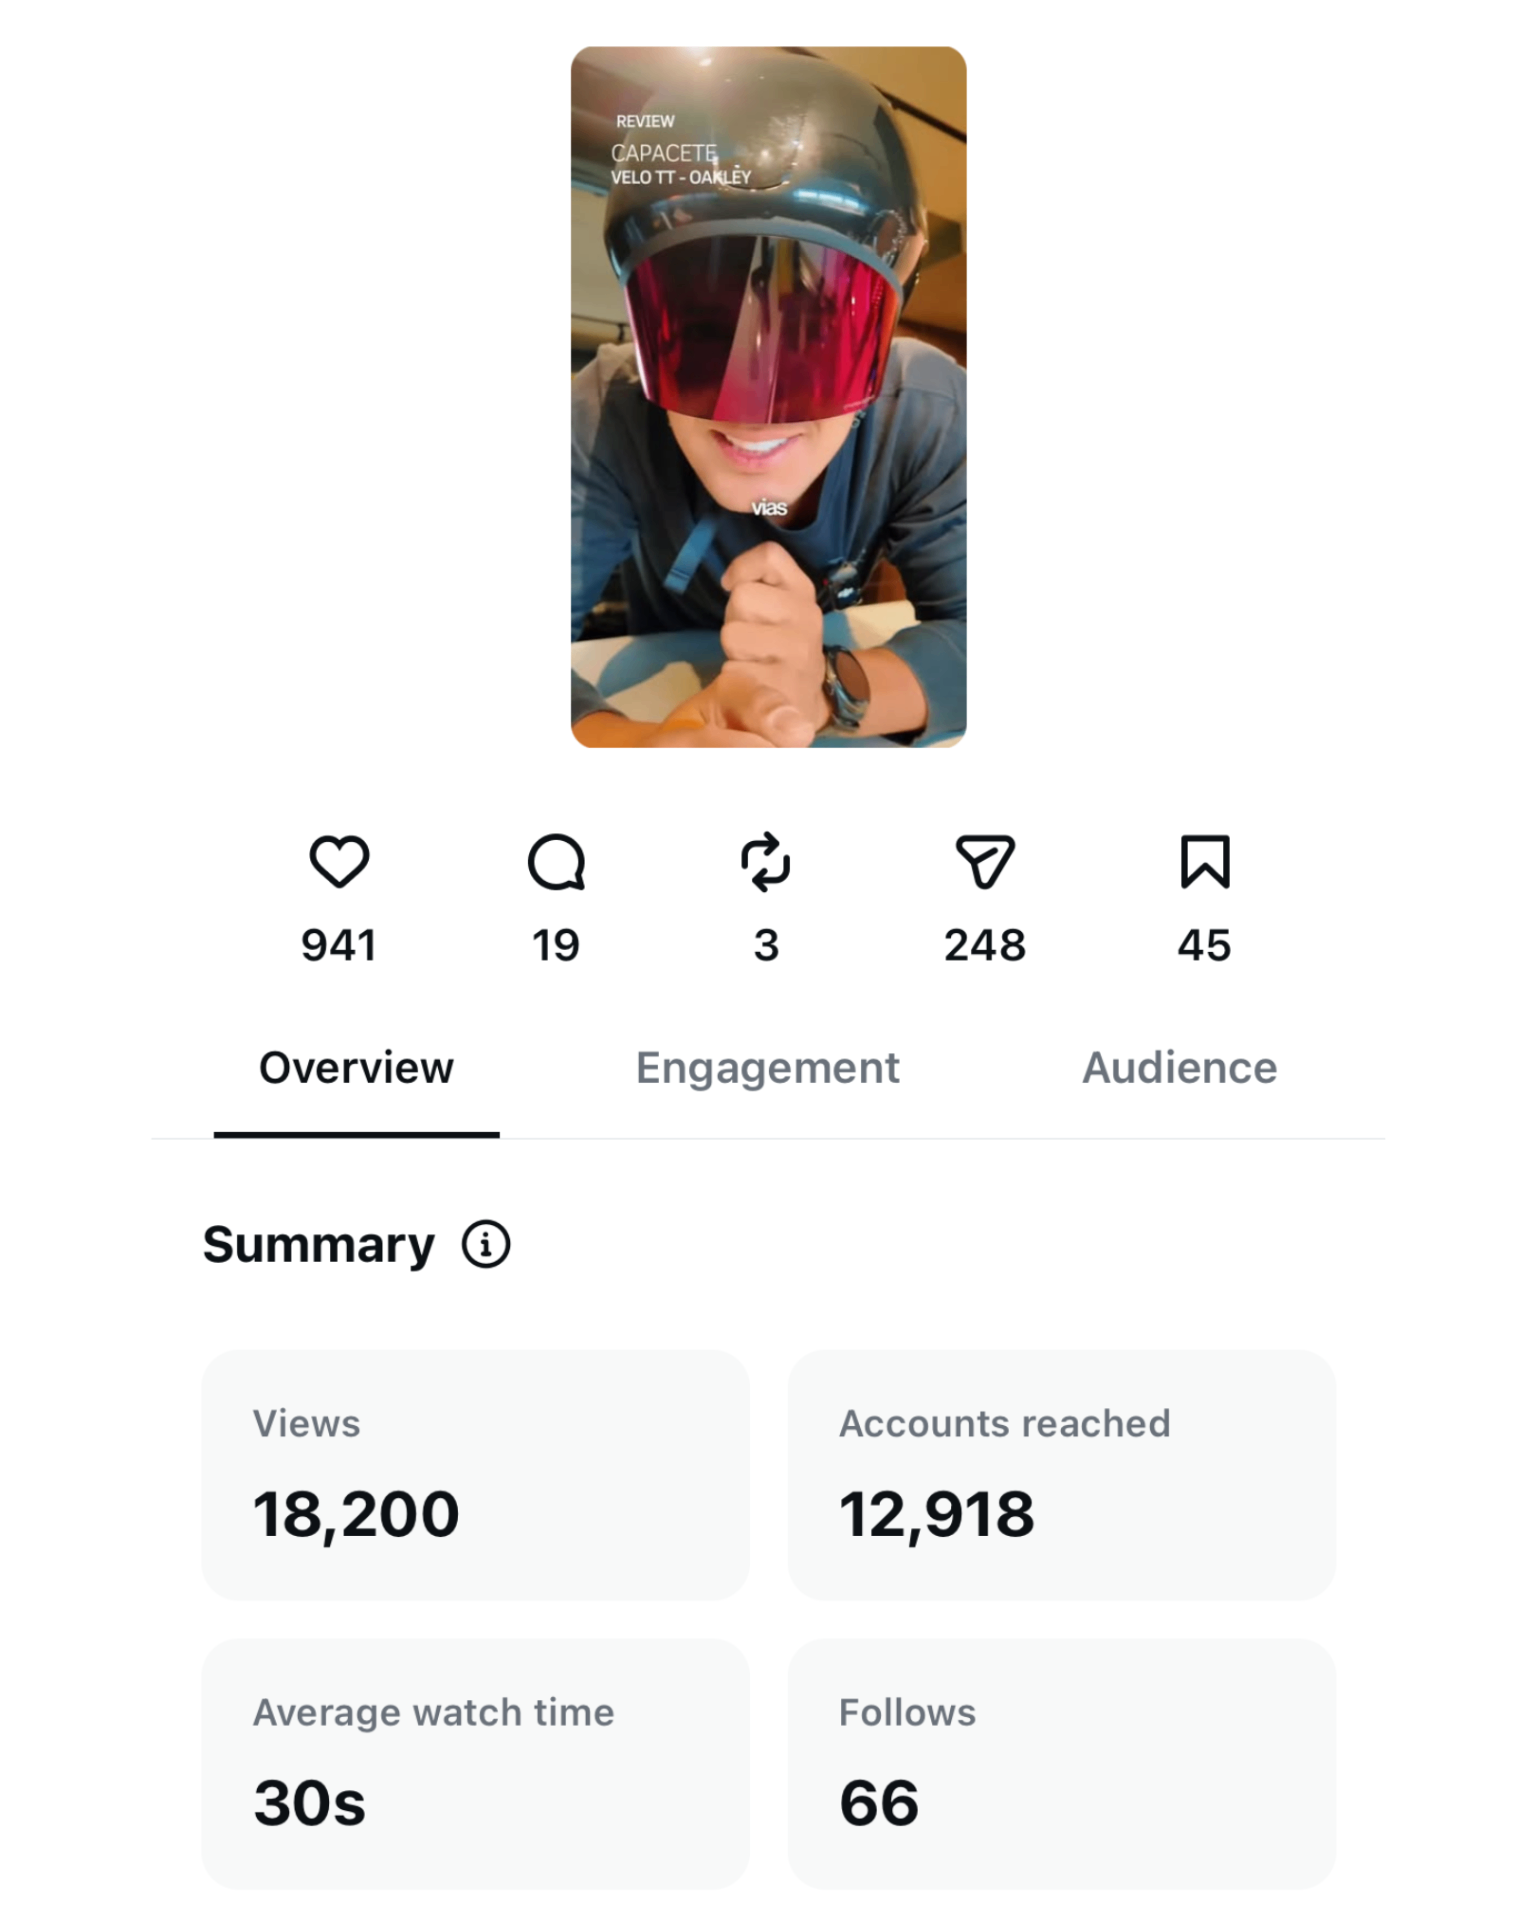This screenshot has height=1920, width=1536.
Task: Open the helmet review reel thumbnail
Action: [x=768, y=397]
